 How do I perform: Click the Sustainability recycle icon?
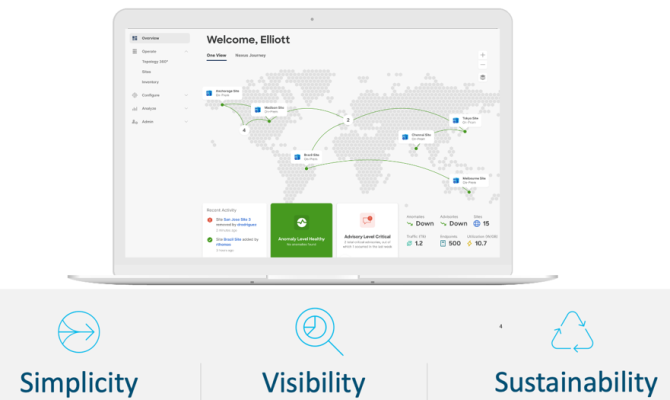(573, 331)
